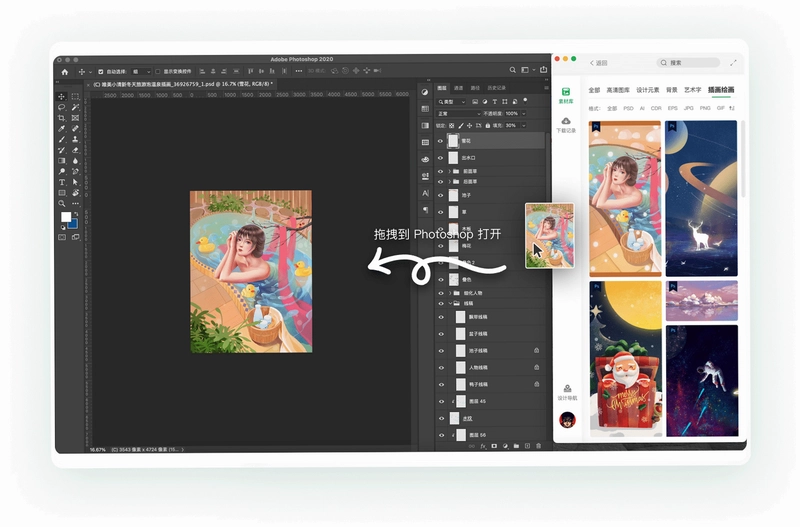Open the glowing deer planet thumbnail
Viewport: 800px width, 527px height.
pos(702,198)
